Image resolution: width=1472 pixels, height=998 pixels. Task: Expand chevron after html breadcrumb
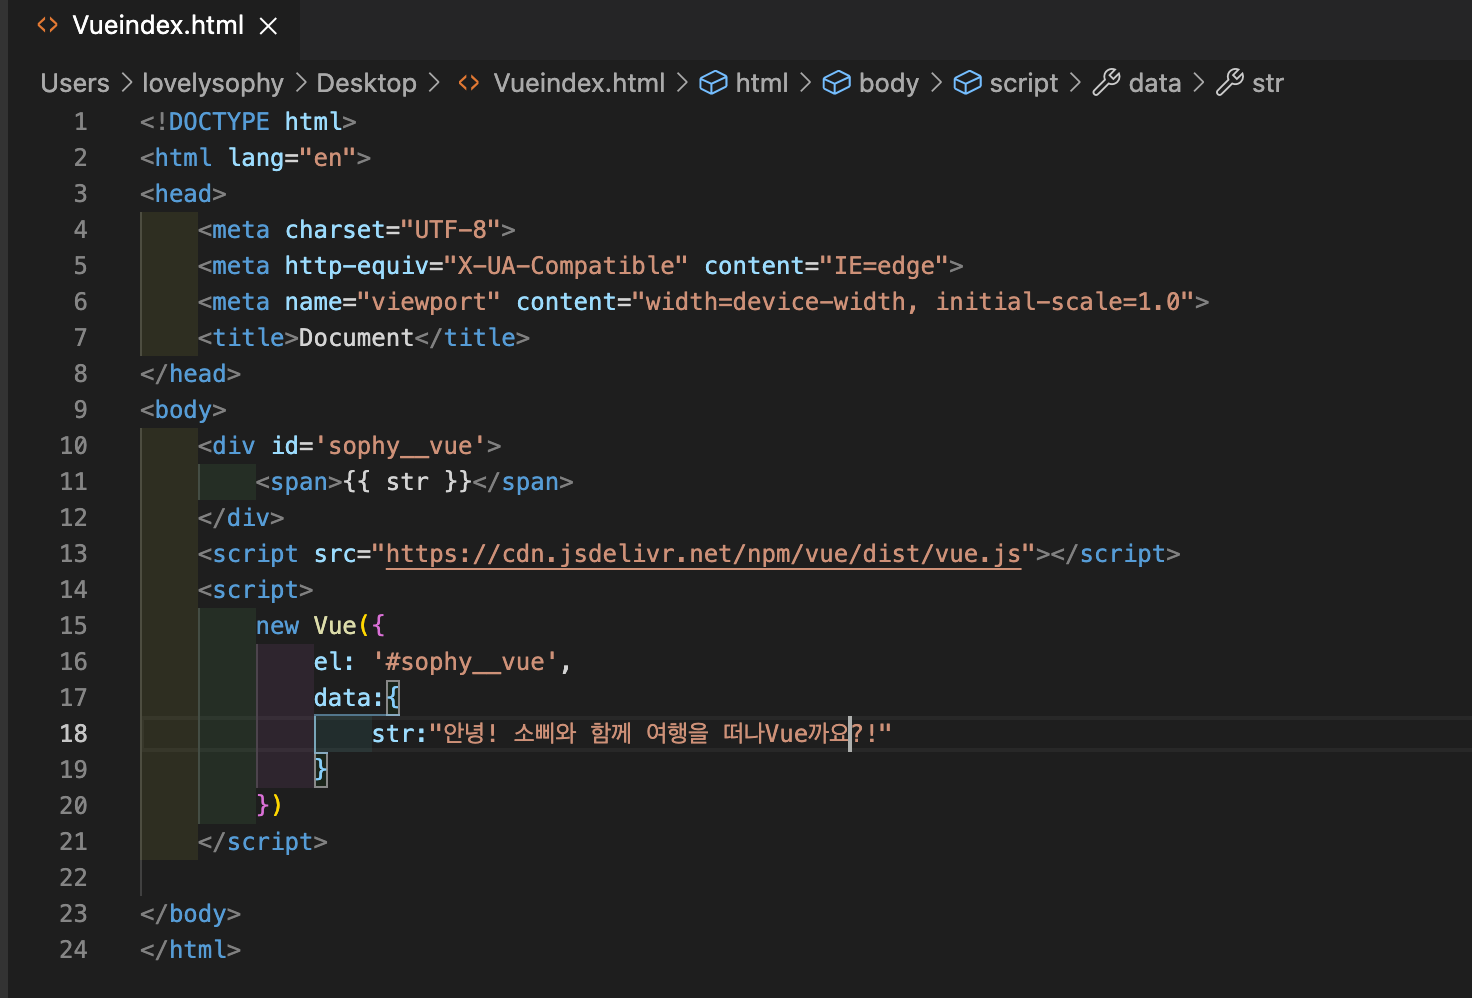[805, 83]
